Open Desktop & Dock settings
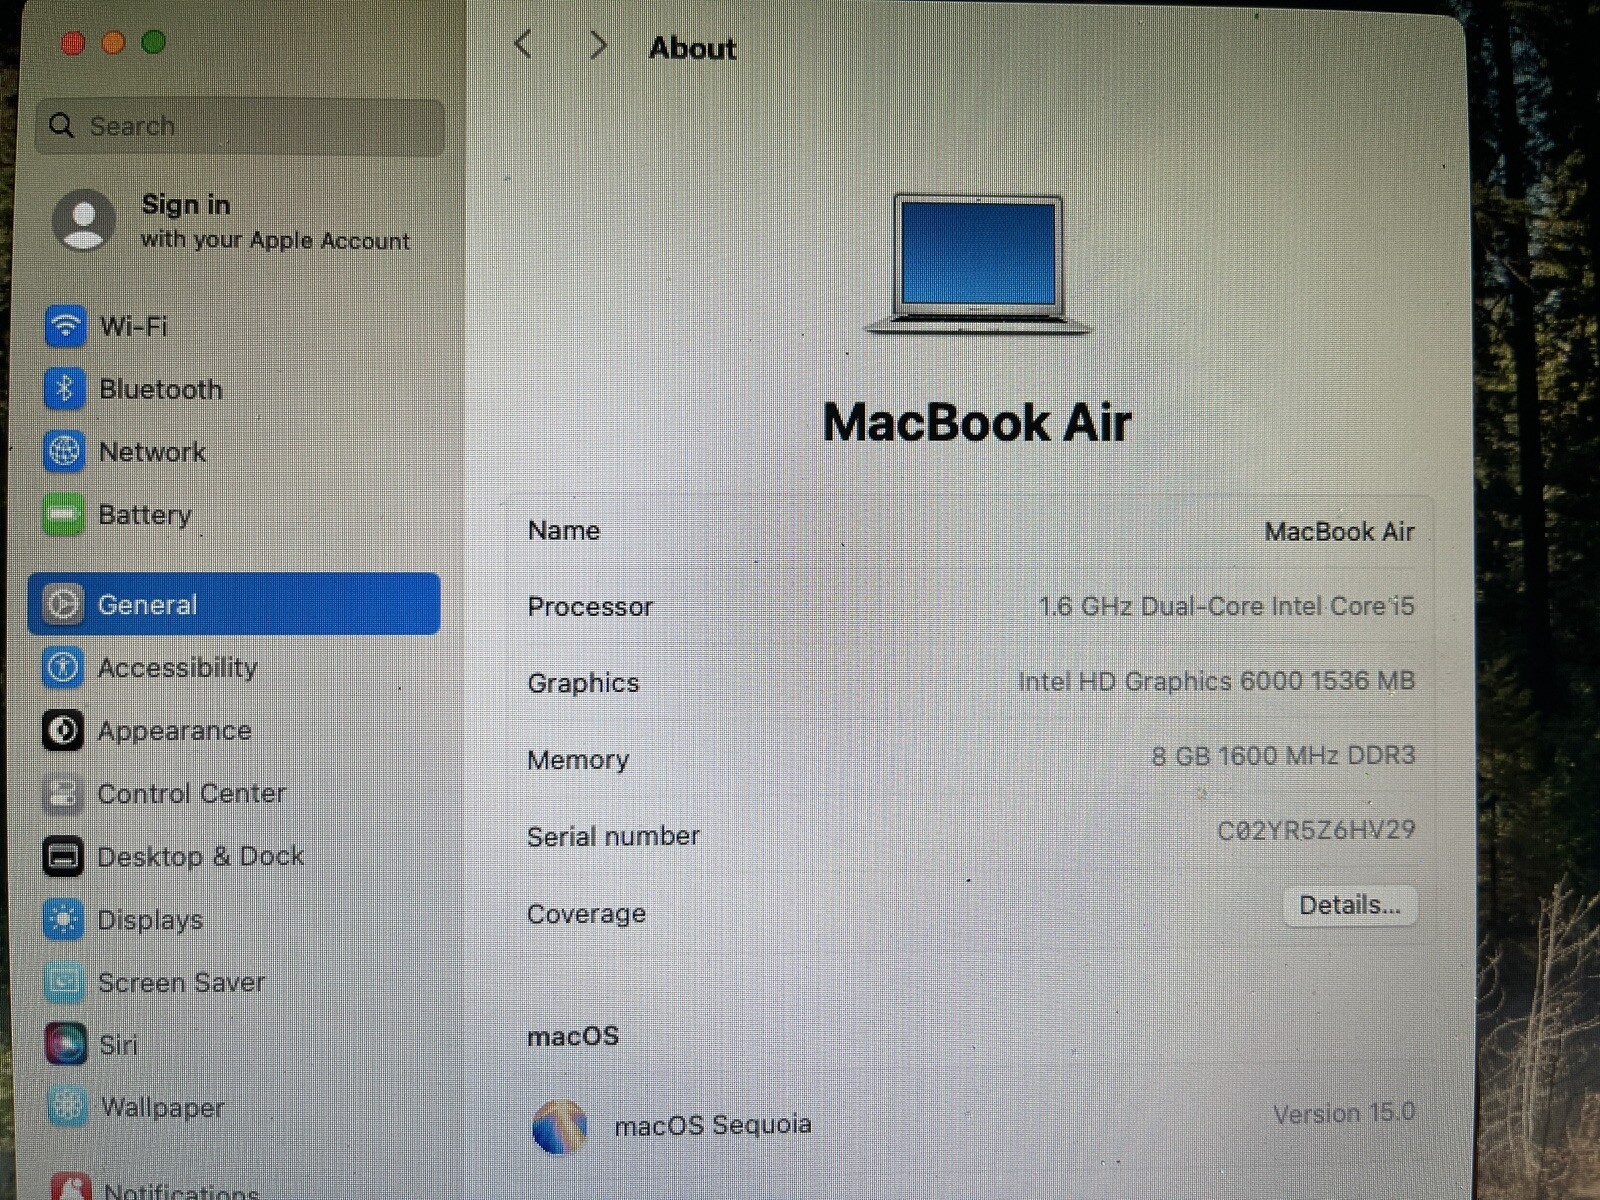The height and width of the screenshot is (1200, 1600). click(235, 857)
